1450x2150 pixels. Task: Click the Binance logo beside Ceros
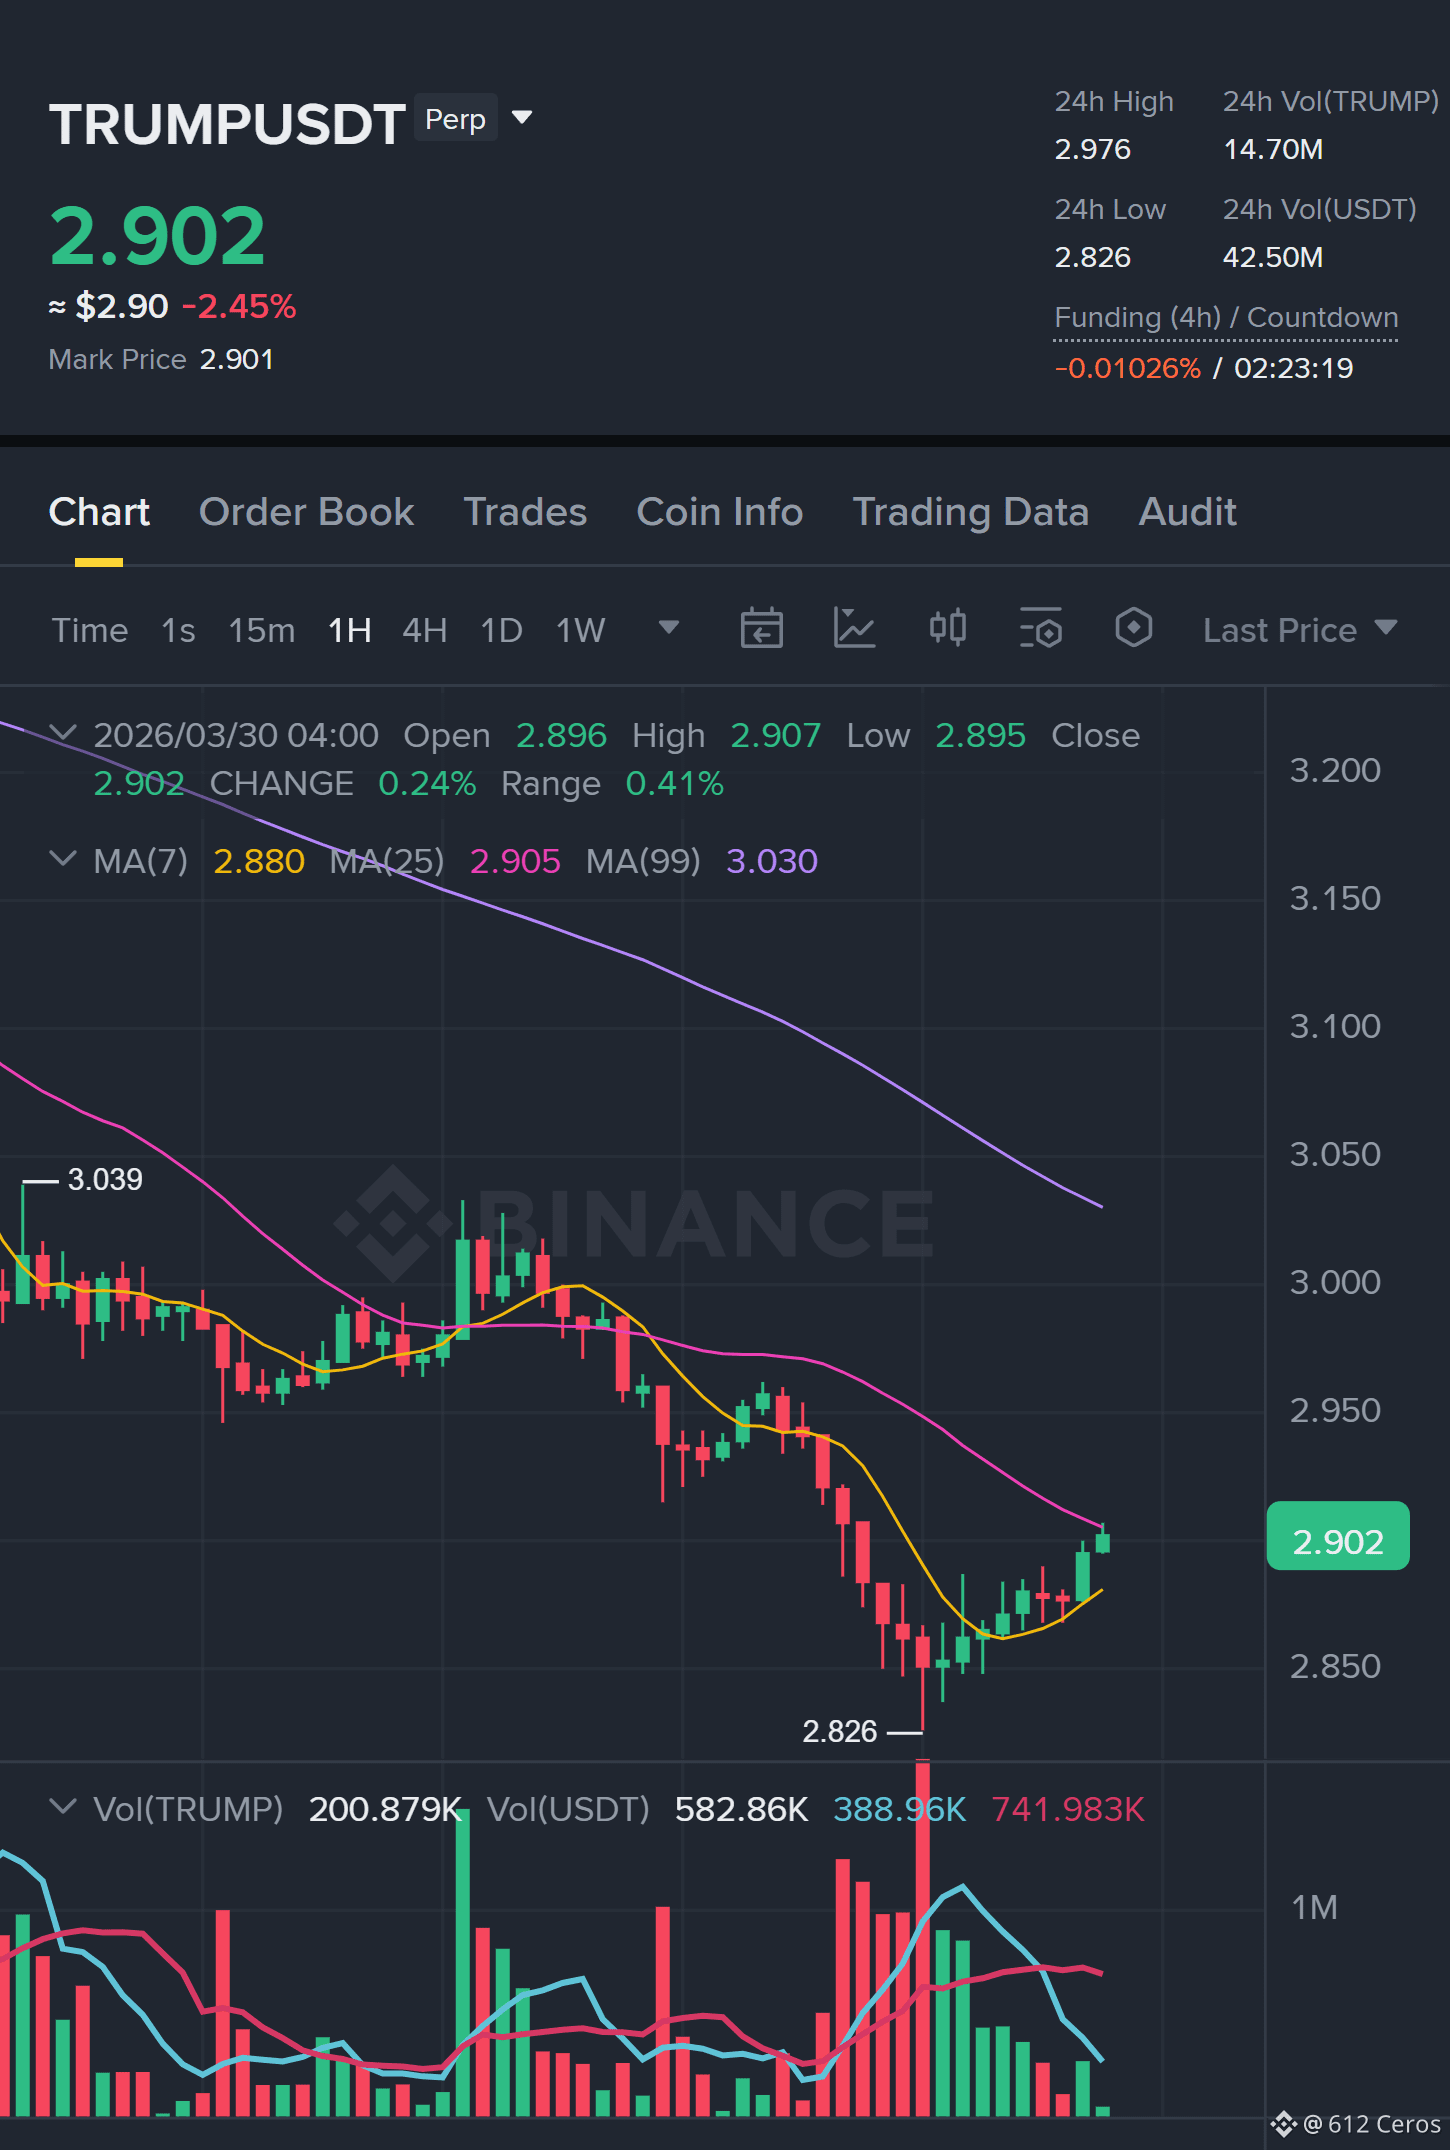(1284, 2124)
